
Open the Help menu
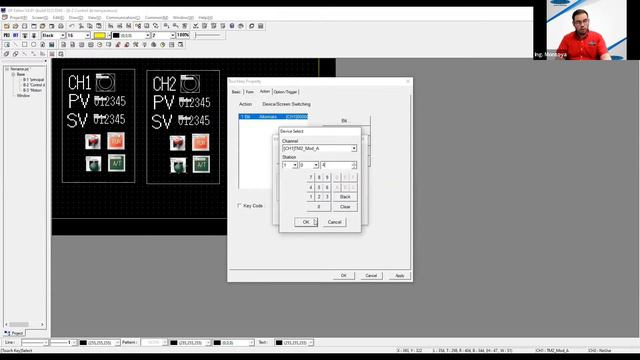(205, 18)
